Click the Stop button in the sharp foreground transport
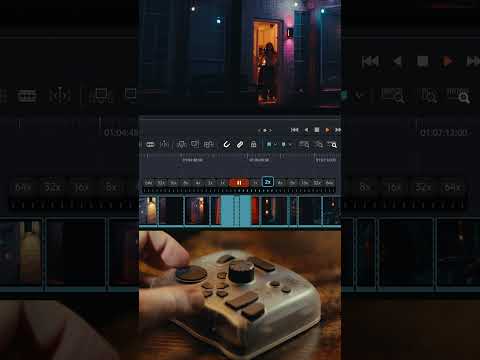 pyautogui.click(x=317, y=130)
